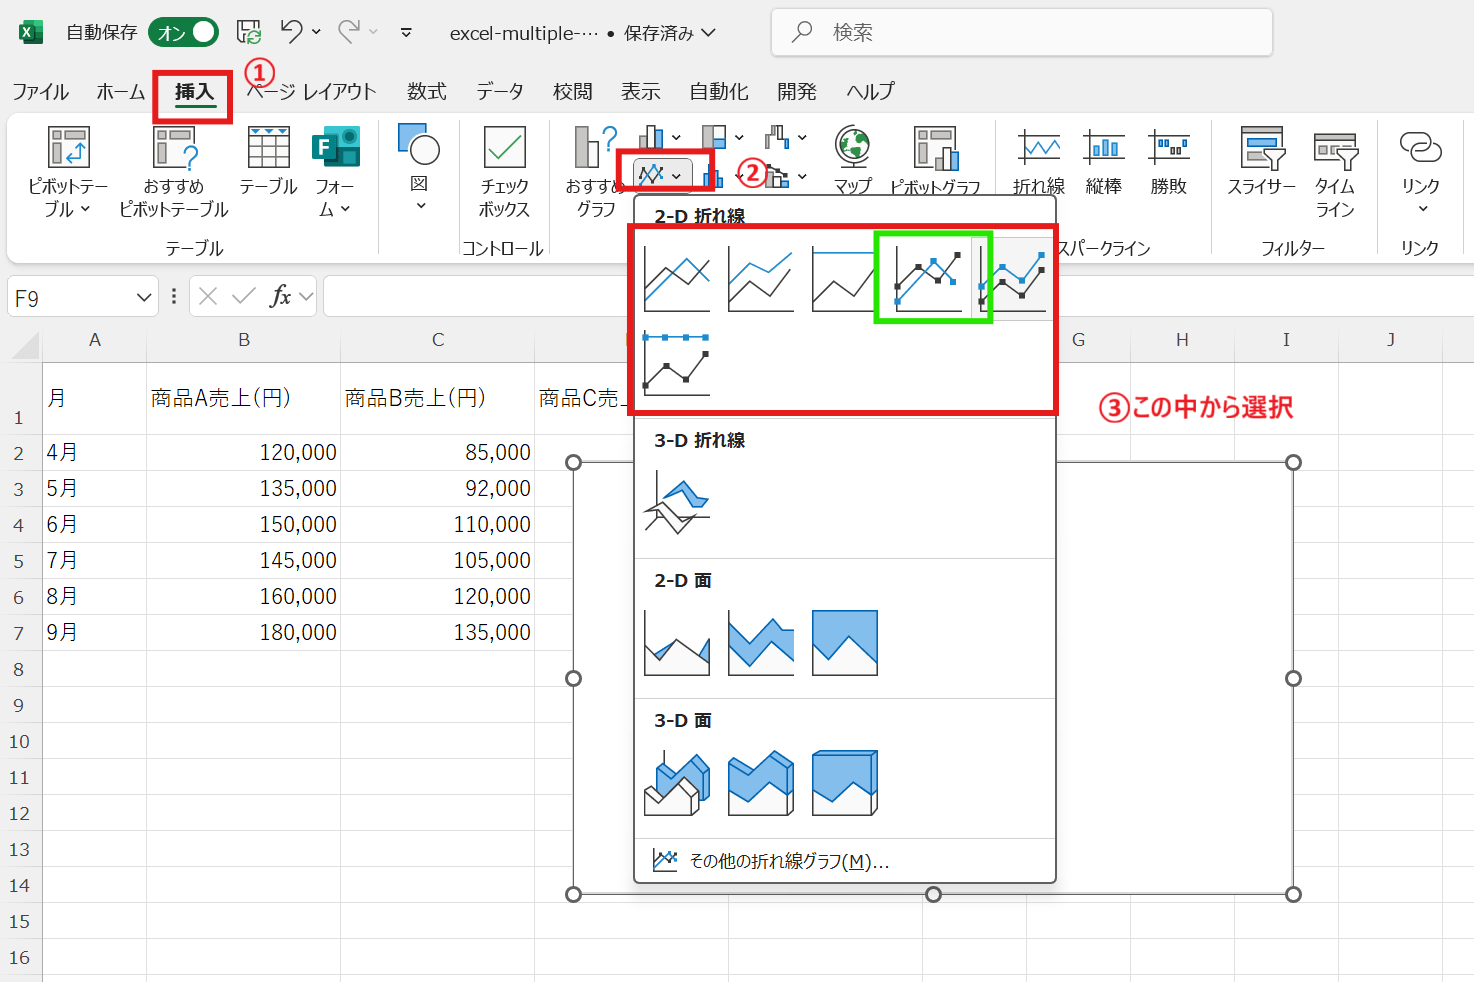This screenshot has height=982, width=1474.
Task: Pick the 3-D area chart icon
Action: tap(677, 783)
